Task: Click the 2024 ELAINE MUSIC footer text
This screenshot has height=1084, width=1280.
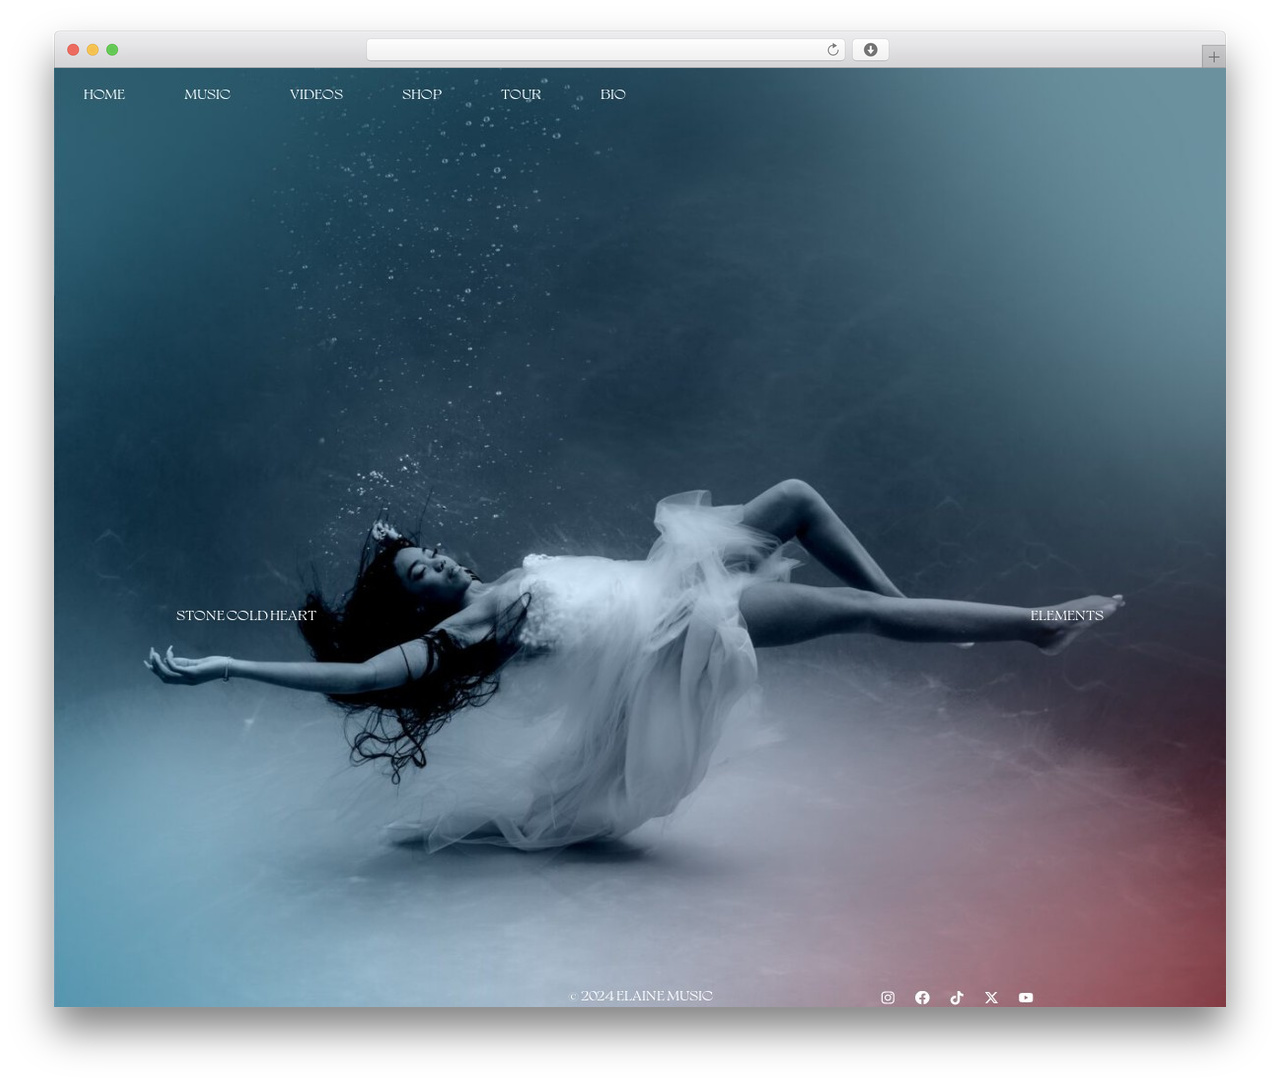Action: point(641,995)
